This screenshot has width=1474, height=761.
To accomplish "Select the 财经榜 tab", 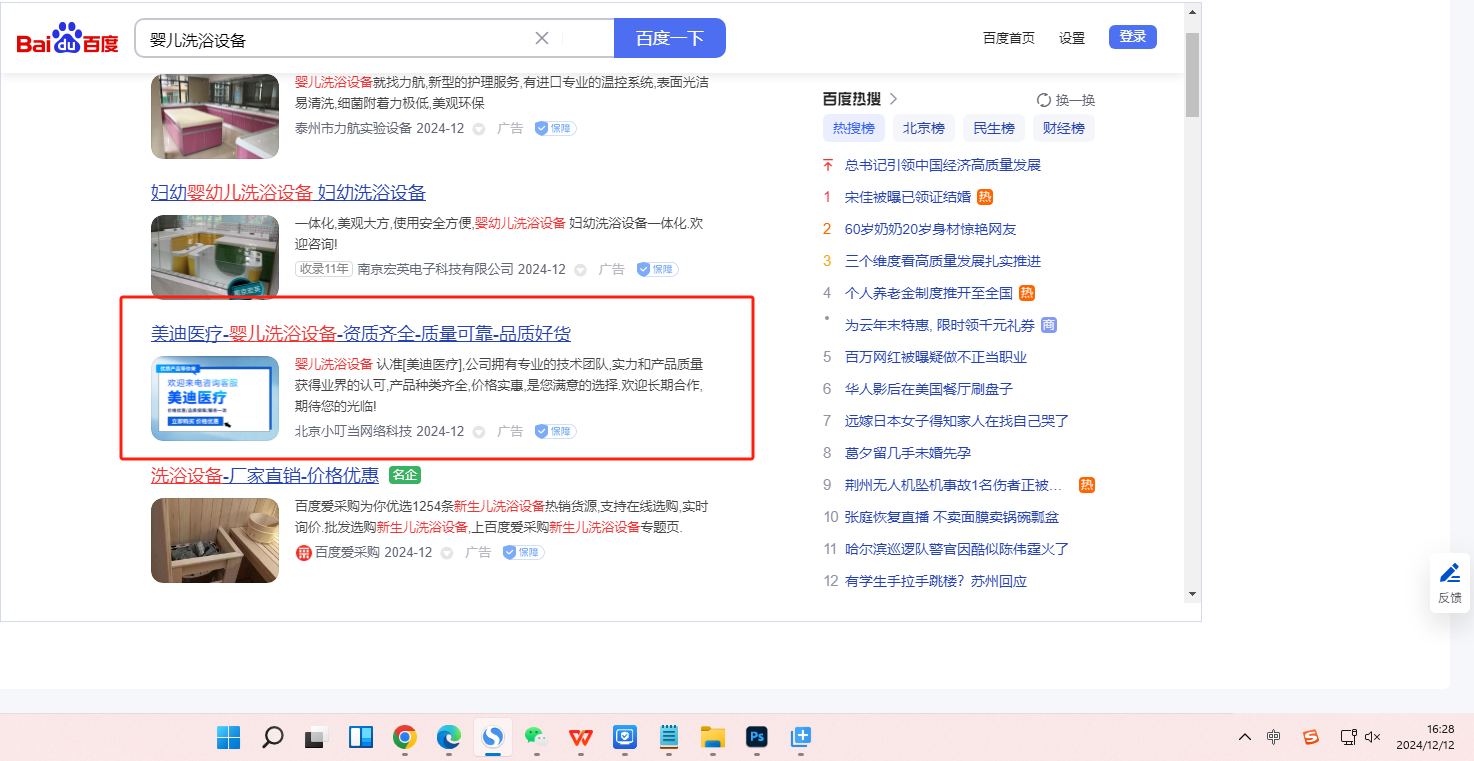I will (1063, 128).
